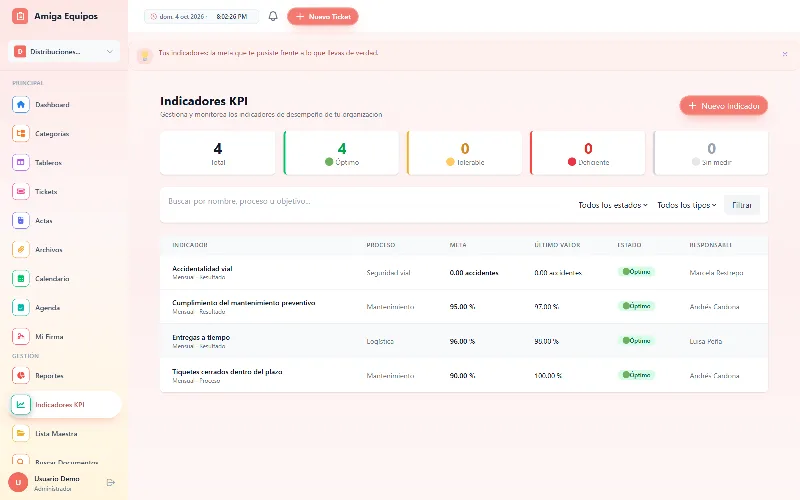
Task: Click the Último Valor column header
Action: [557, 245]
